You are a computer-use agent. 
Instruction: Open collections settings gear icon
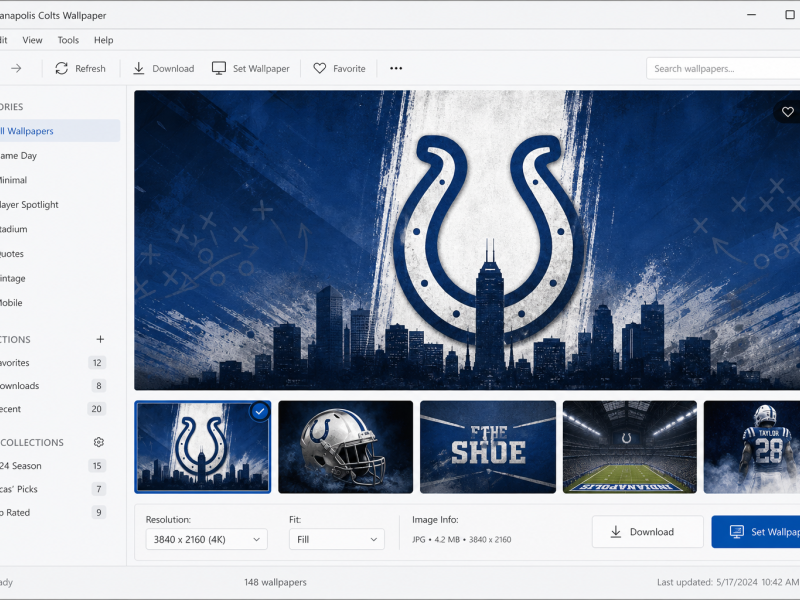[x=99, y=442]
